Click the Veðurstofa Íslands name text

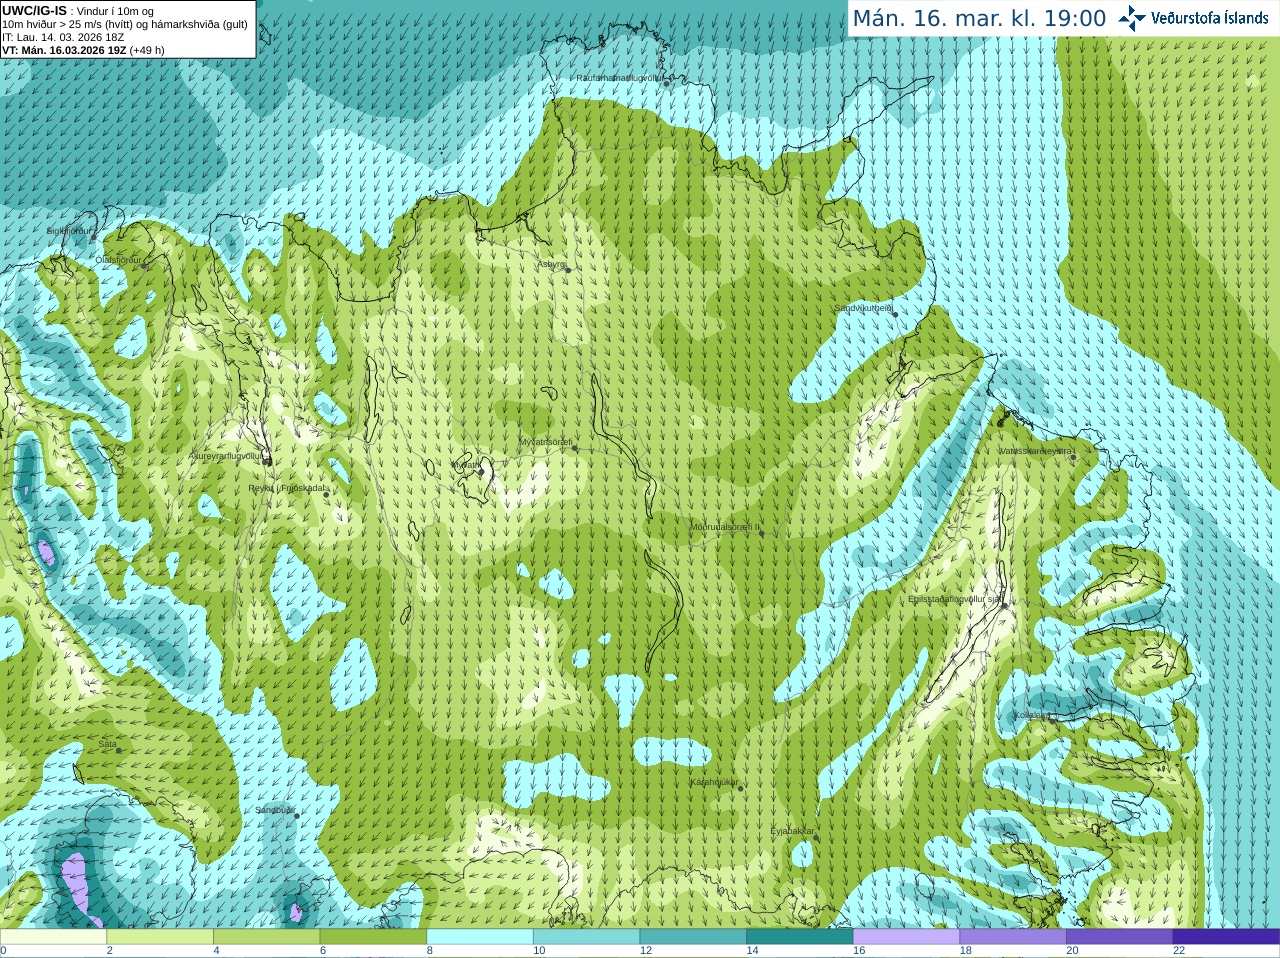[1209, 18]
